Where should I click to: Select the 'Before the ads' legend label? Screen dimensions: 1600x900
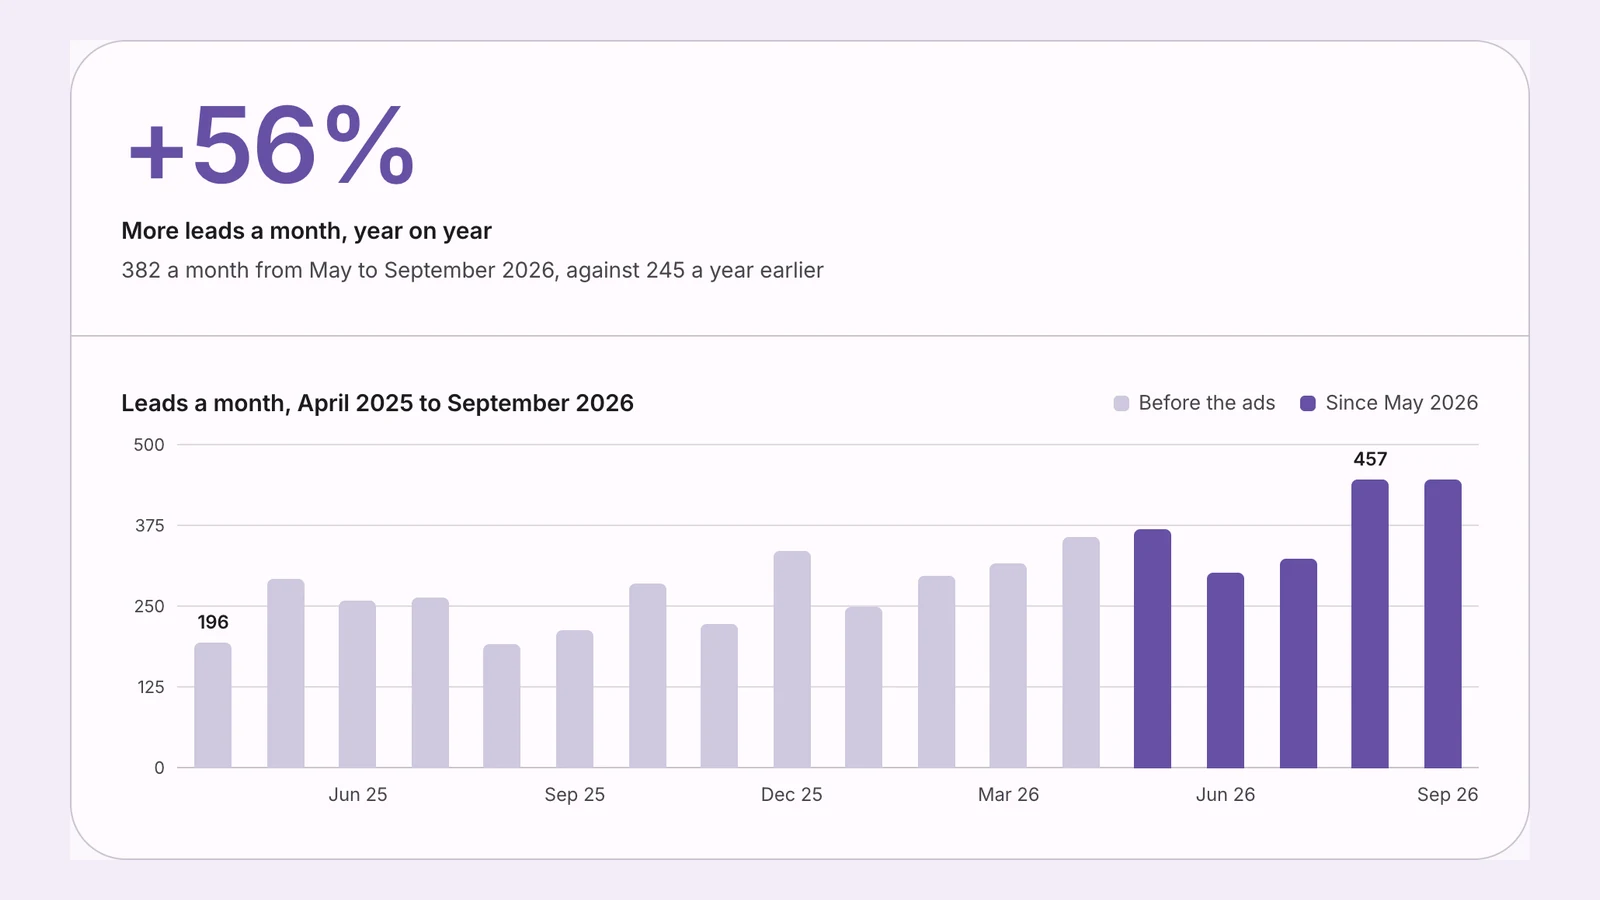[1207, 403]
